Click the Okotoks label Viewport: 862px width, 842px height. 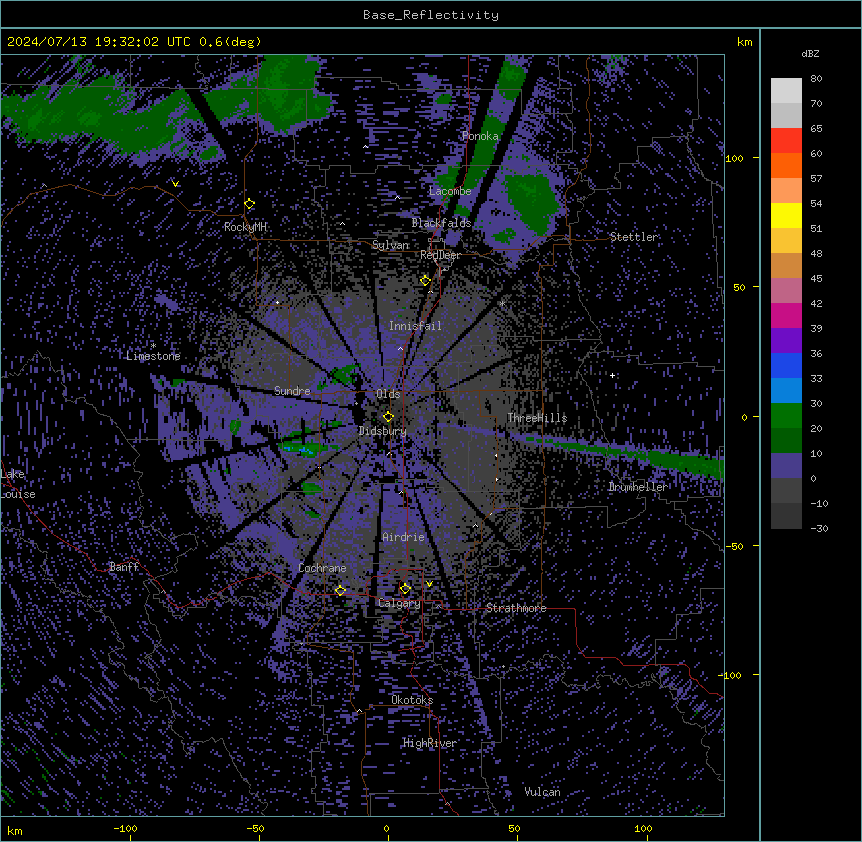pos(412,700)
